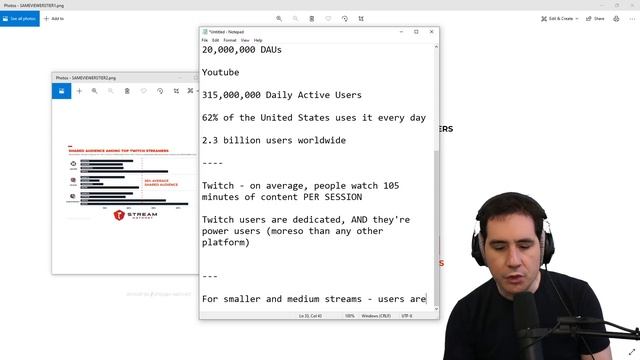Click the 'Youtube' line in Notepad
640x360 pixels.
(x=220, y=72)
